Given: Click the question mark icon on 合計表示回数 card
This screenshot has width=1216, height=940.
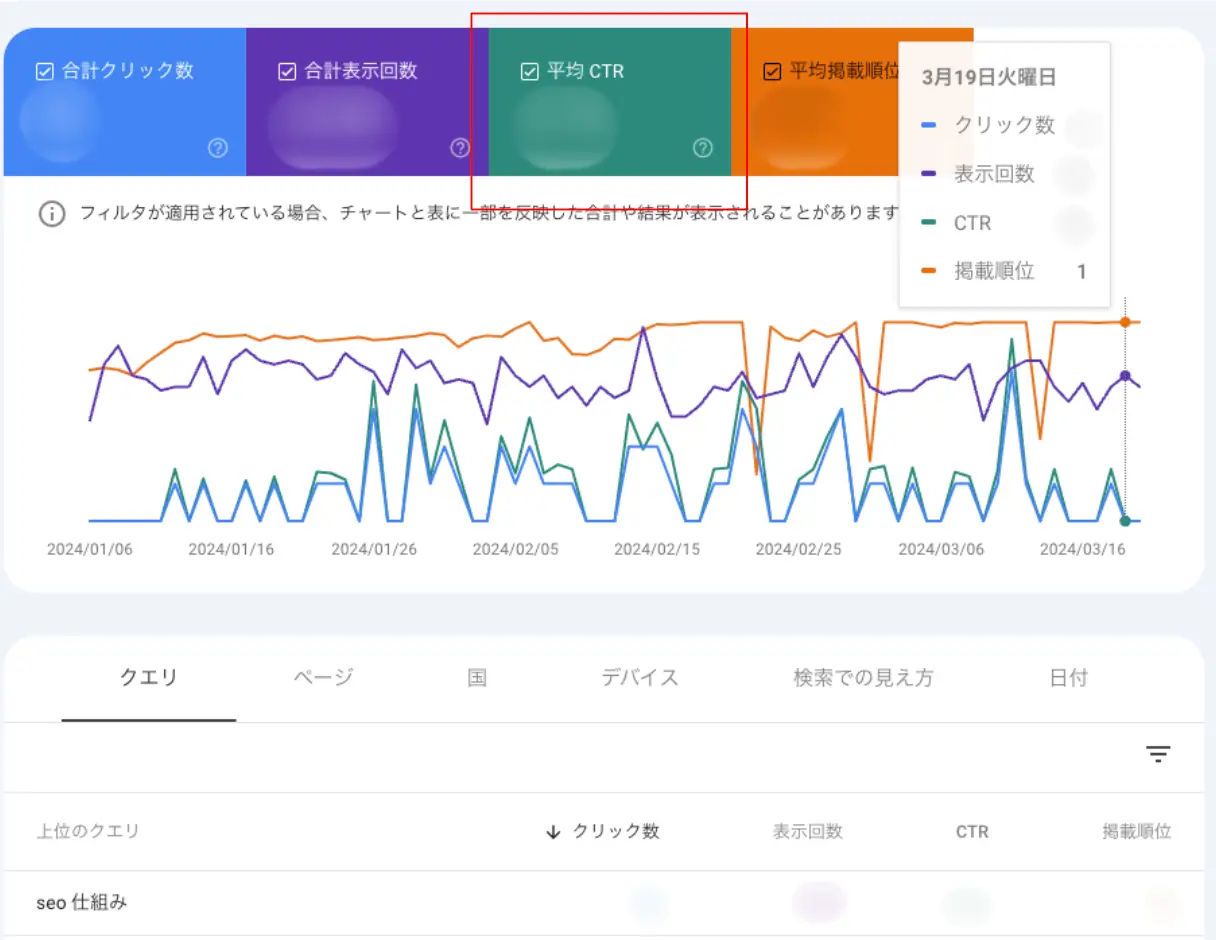Looking at the screenshot, I should tap(459, 149).
